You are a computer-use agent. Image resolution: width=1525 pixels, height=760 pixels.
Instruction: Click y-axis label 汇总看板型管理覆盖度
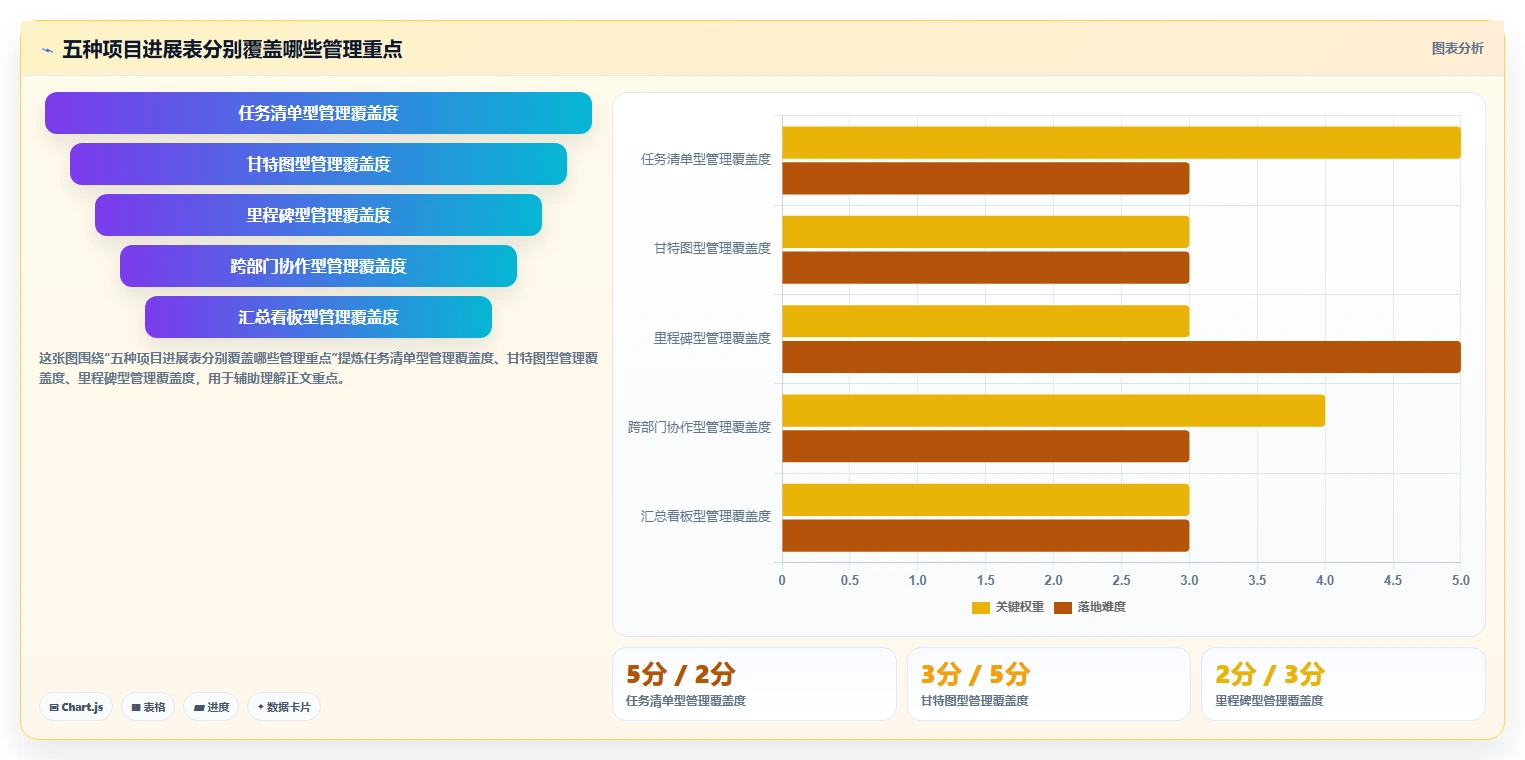pos(706,516)
